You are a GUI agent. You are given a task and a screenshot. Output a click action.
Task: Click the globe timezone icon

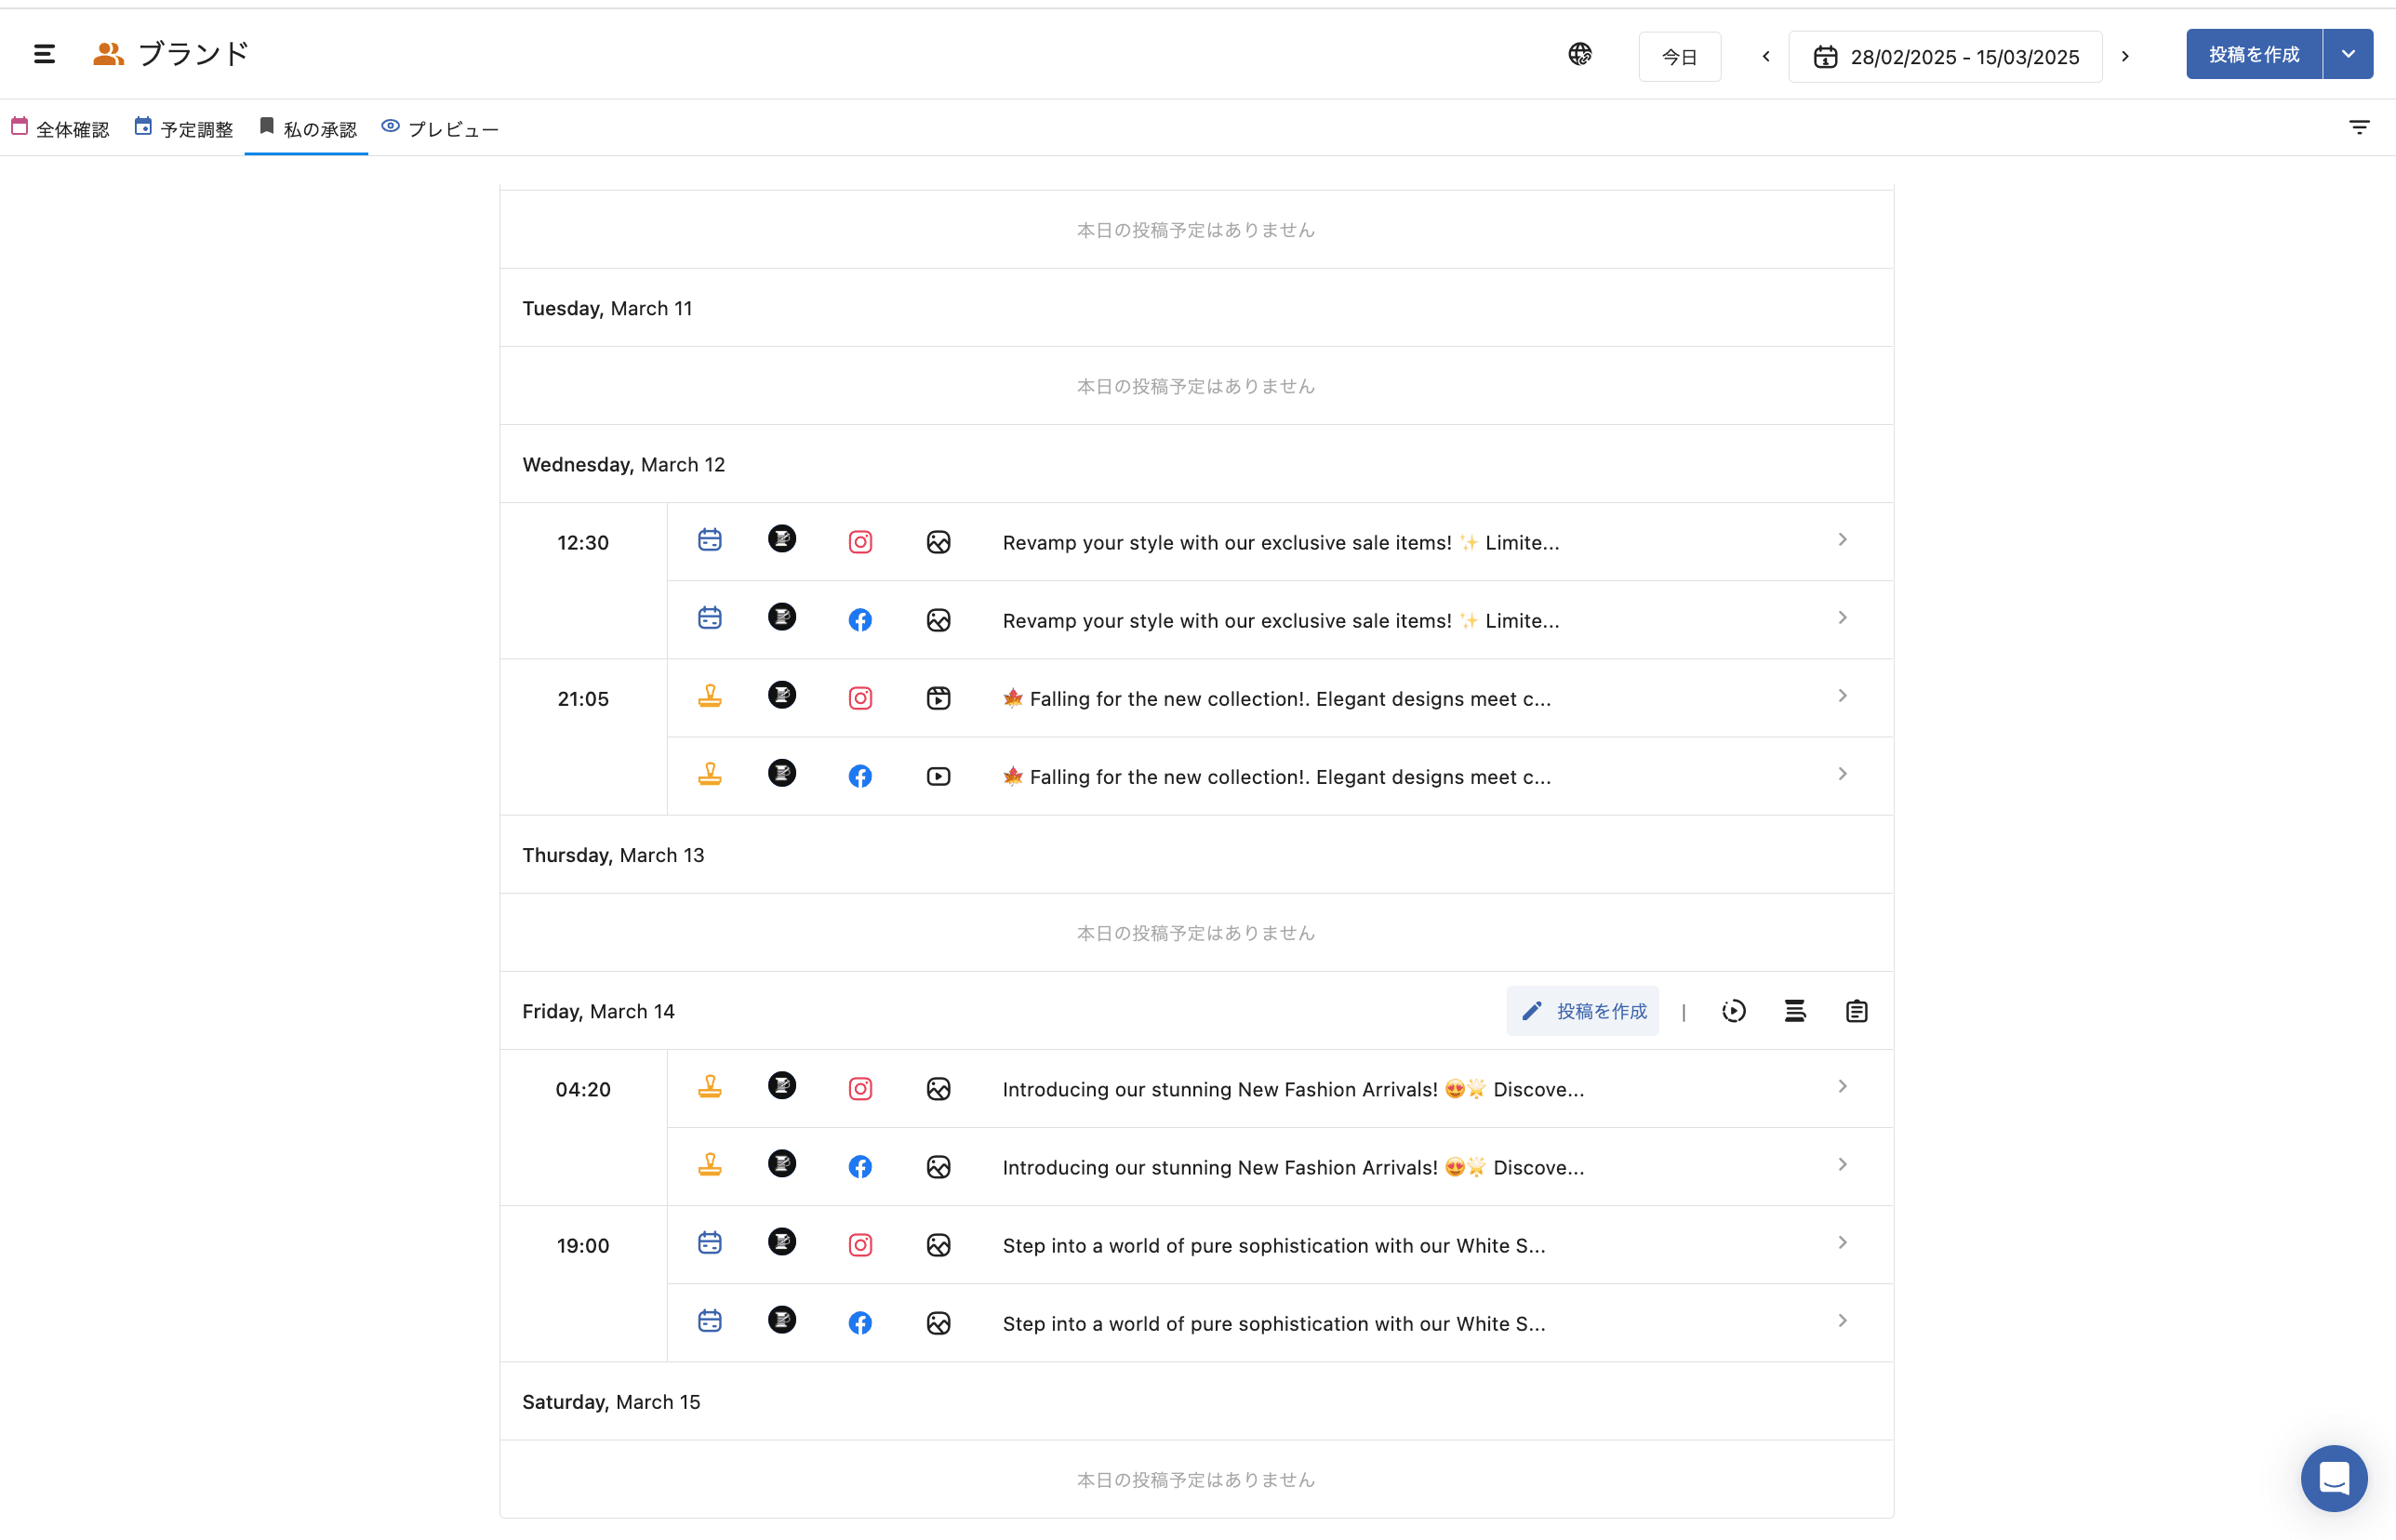click(x=1579, y=54)
